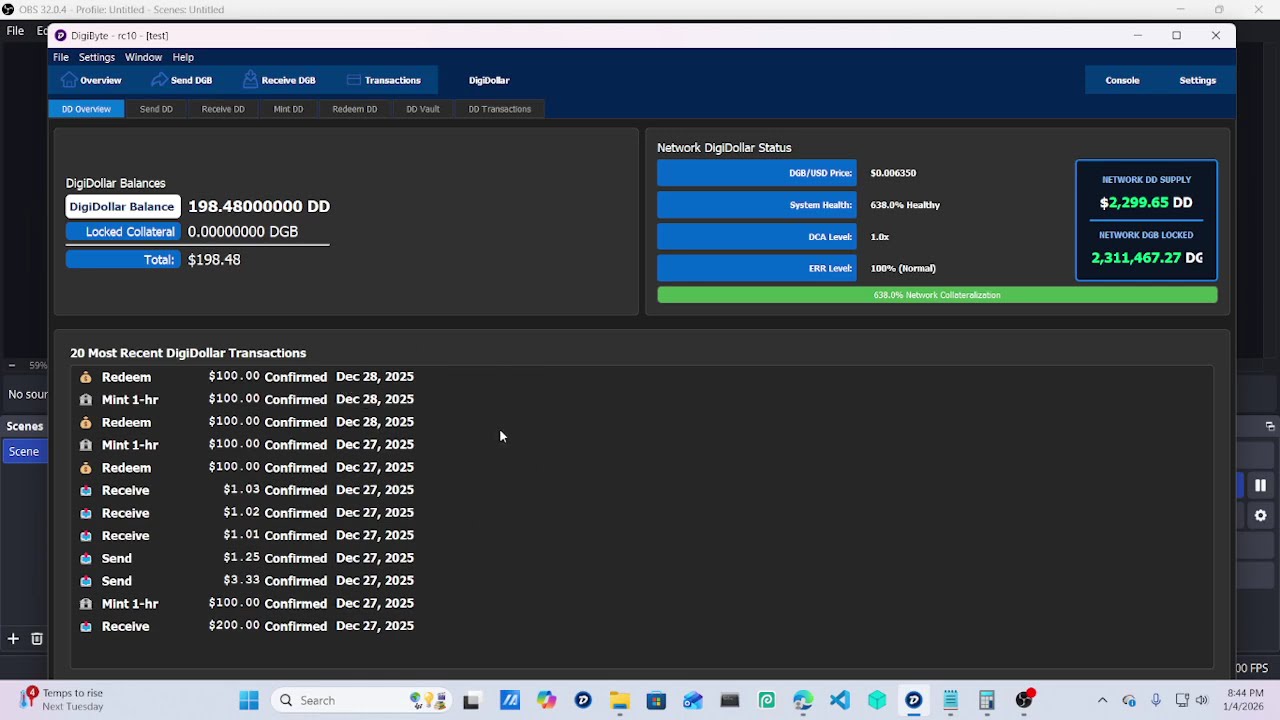Open the weather widget on taskbar
1280x720 pixels.
pos(62,700)
